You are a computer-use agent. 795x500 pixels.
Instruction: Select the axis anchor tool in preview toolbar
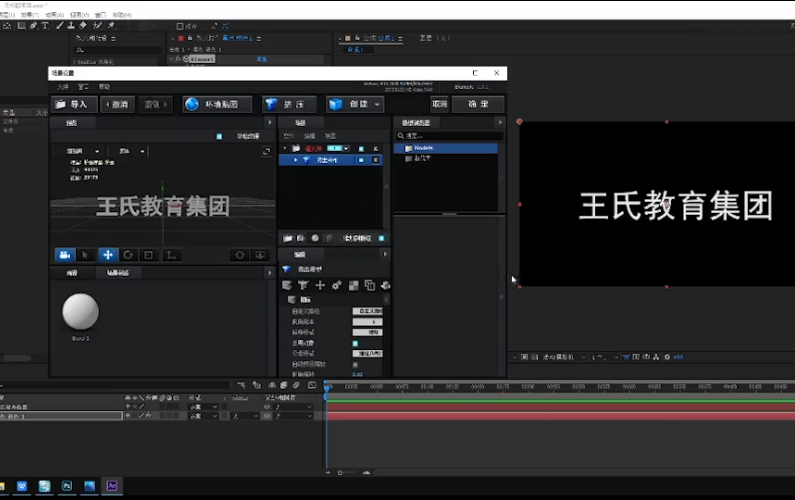tap(171, 255)
